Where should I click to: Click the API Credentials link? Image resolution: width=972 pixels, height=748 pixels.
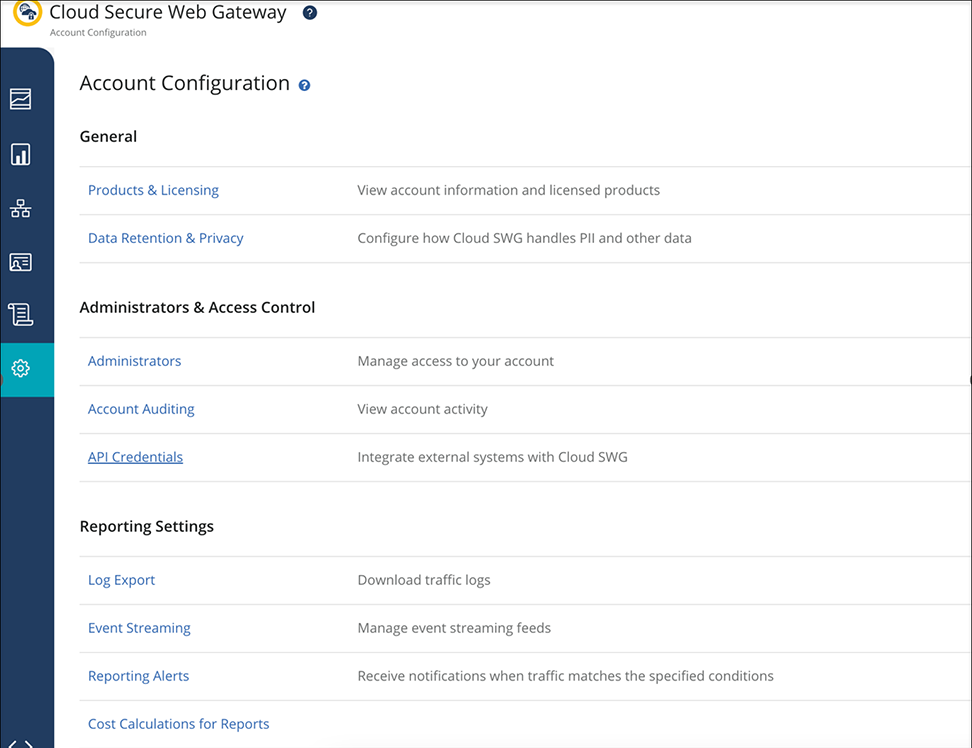[135, 457]
